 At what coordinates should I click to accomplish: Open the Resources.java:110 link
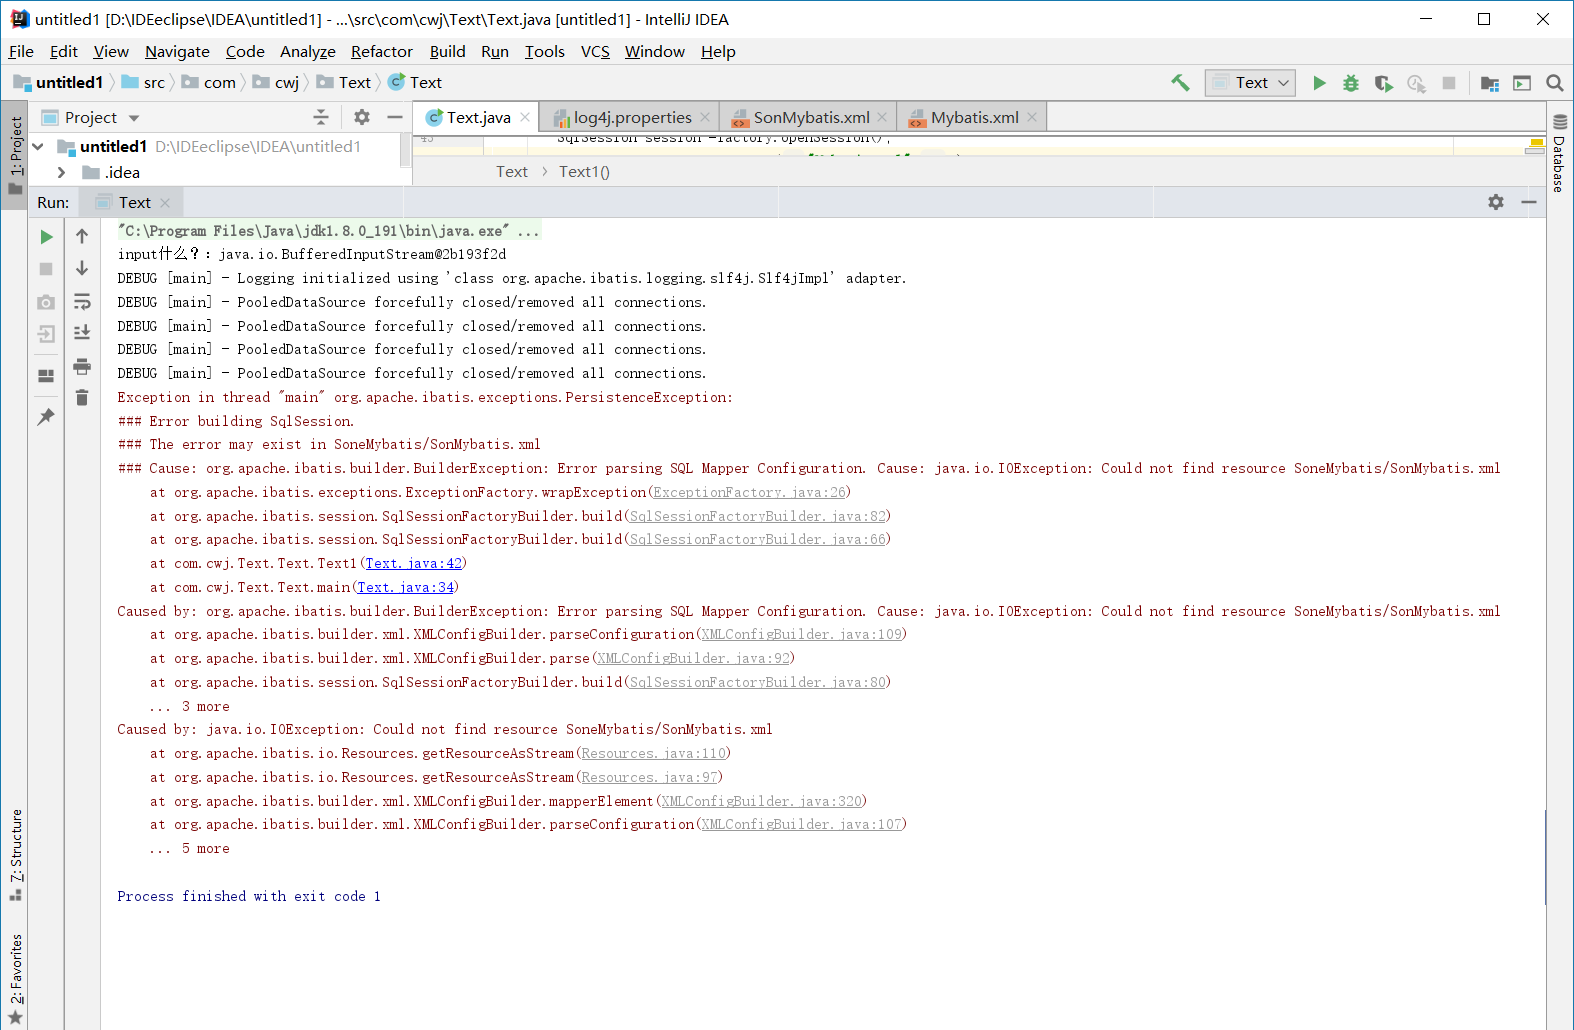pos(654,754)
